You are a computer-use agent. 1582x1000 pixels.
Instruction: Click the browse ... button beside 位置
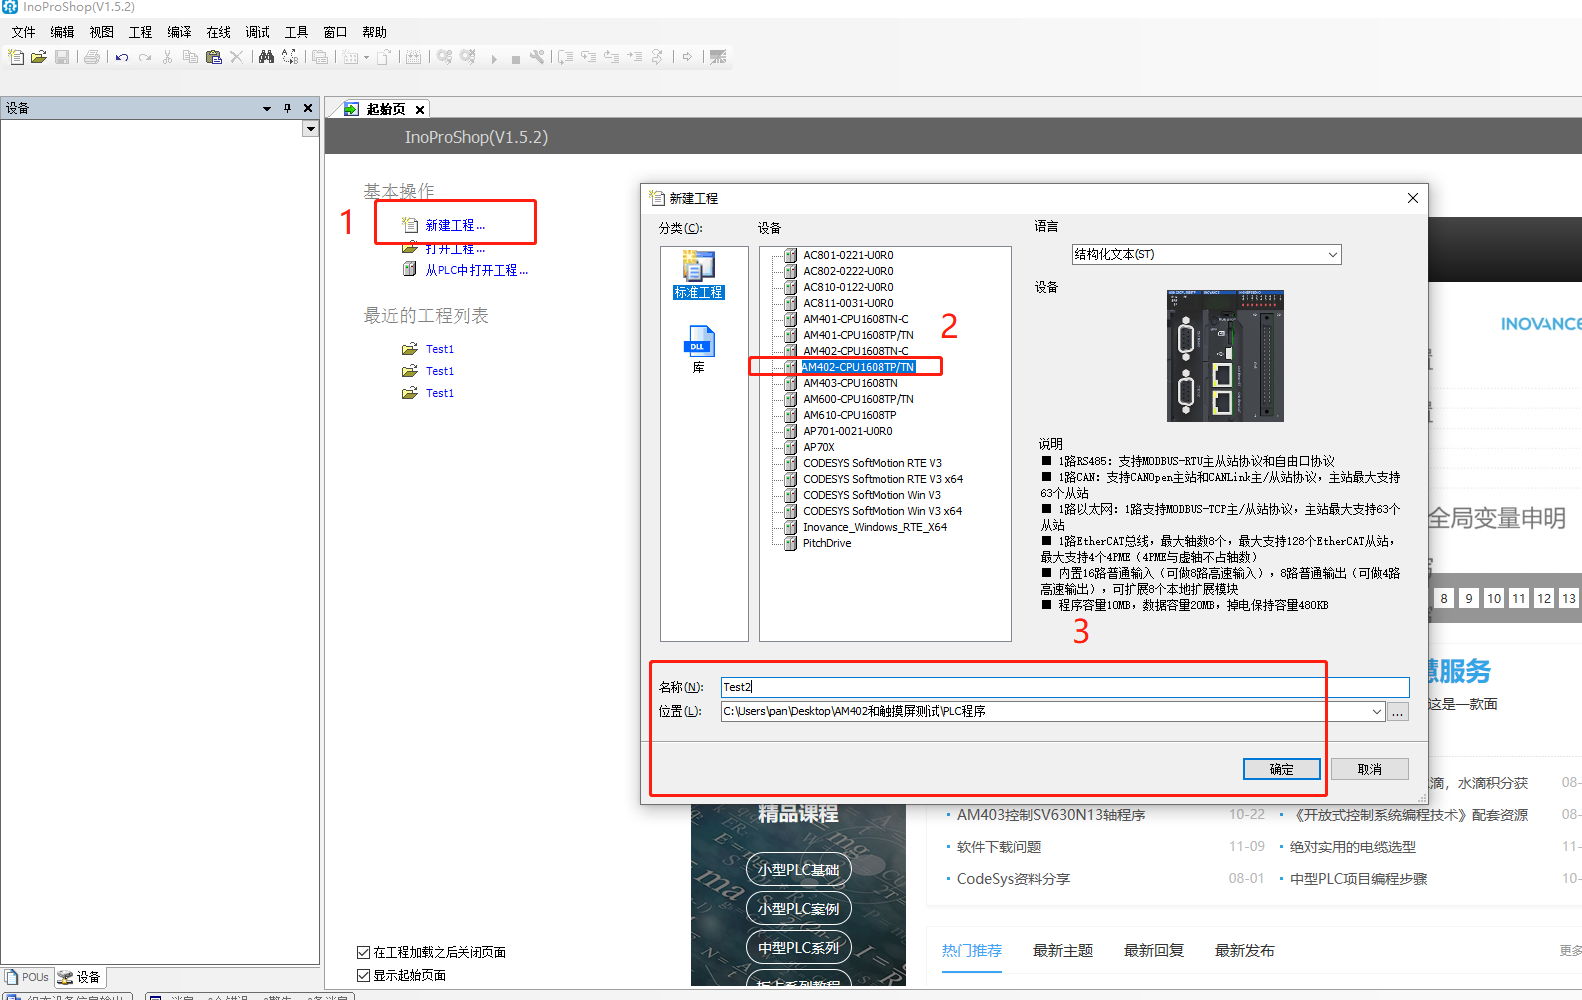(x=1398, y=712)
